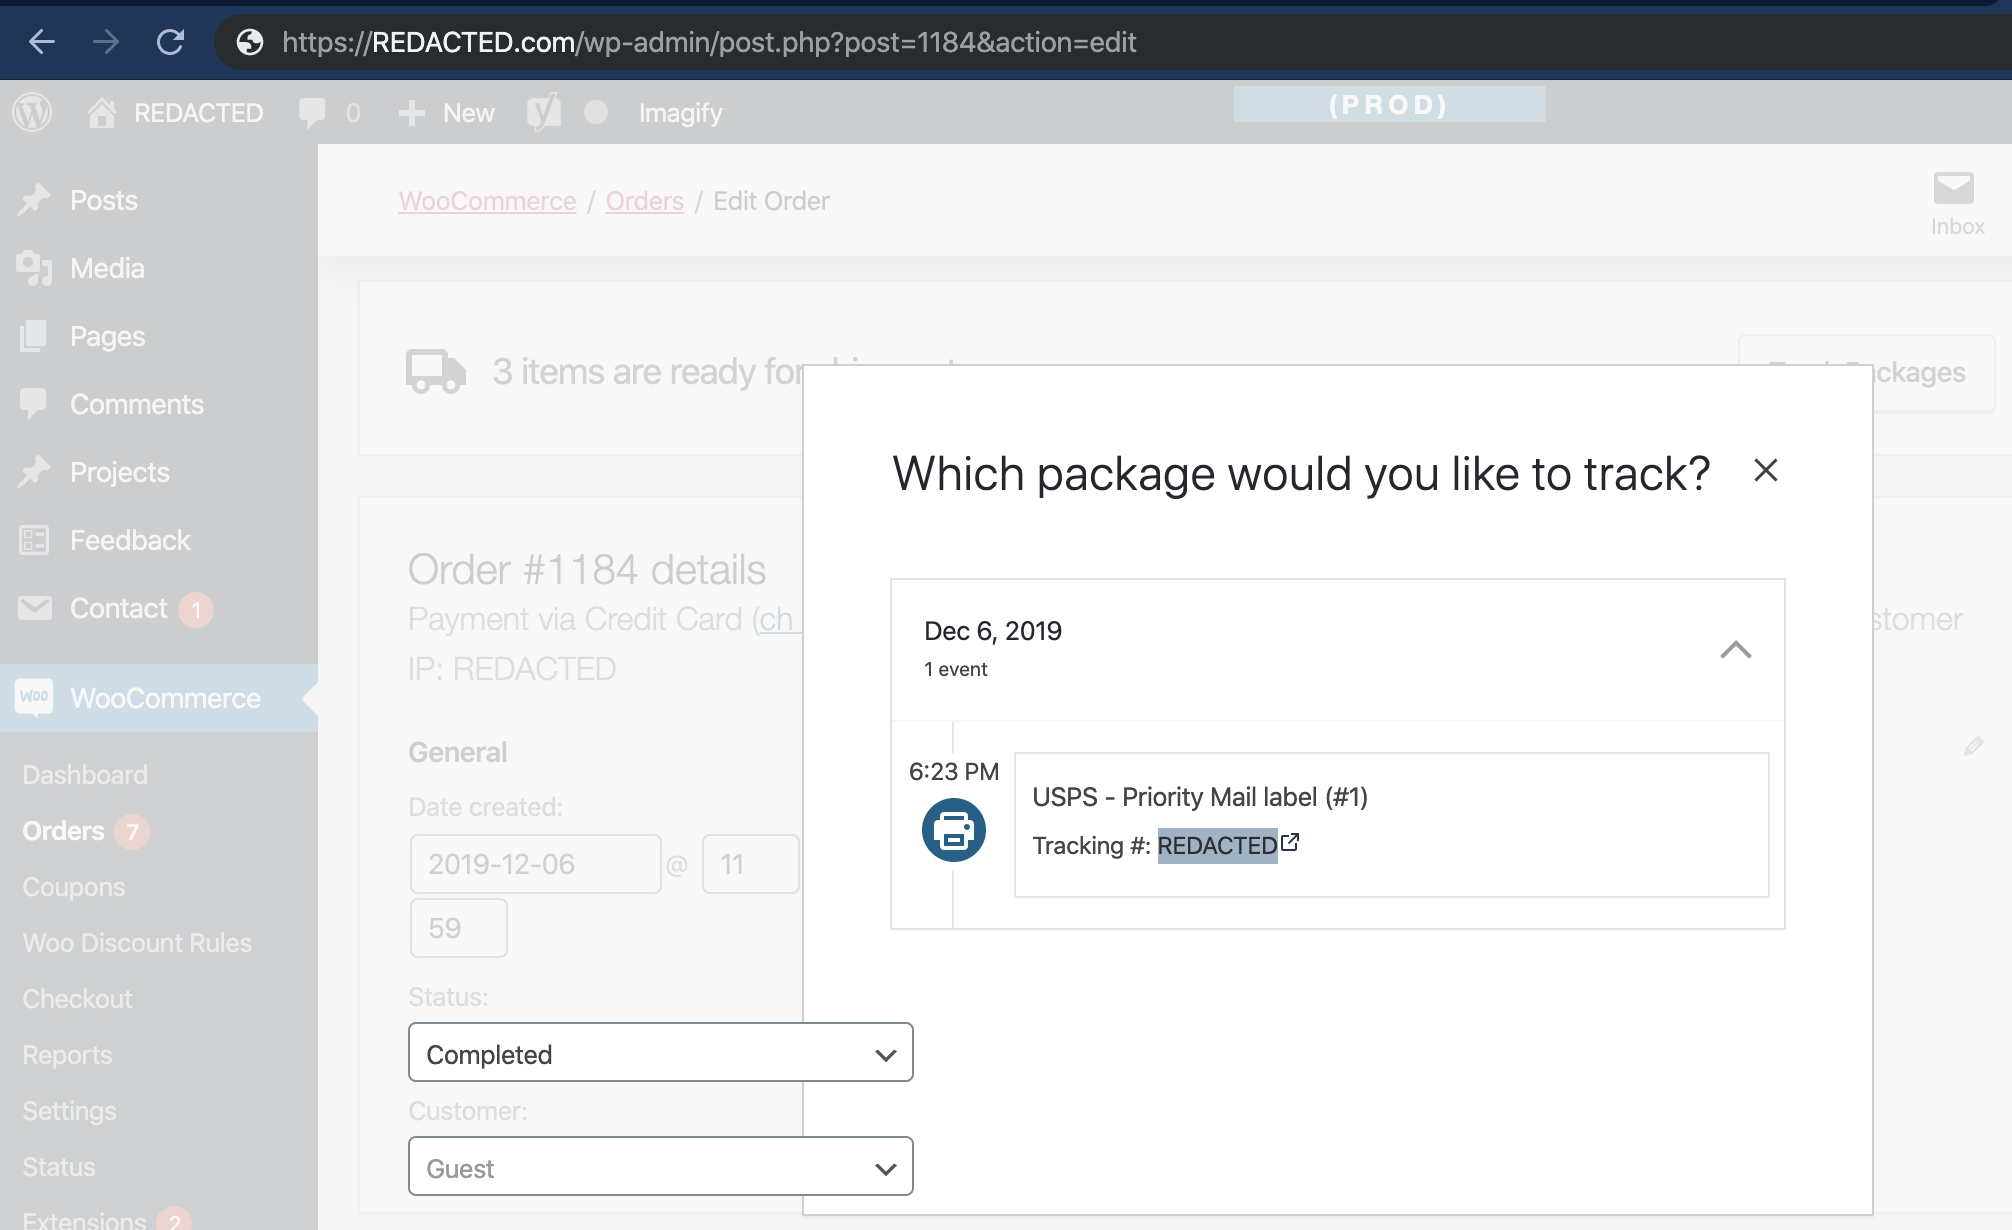Open the Media menu in sidebar
The height and width of the screenshot is (1230, 2012).
tap(107, 268)
